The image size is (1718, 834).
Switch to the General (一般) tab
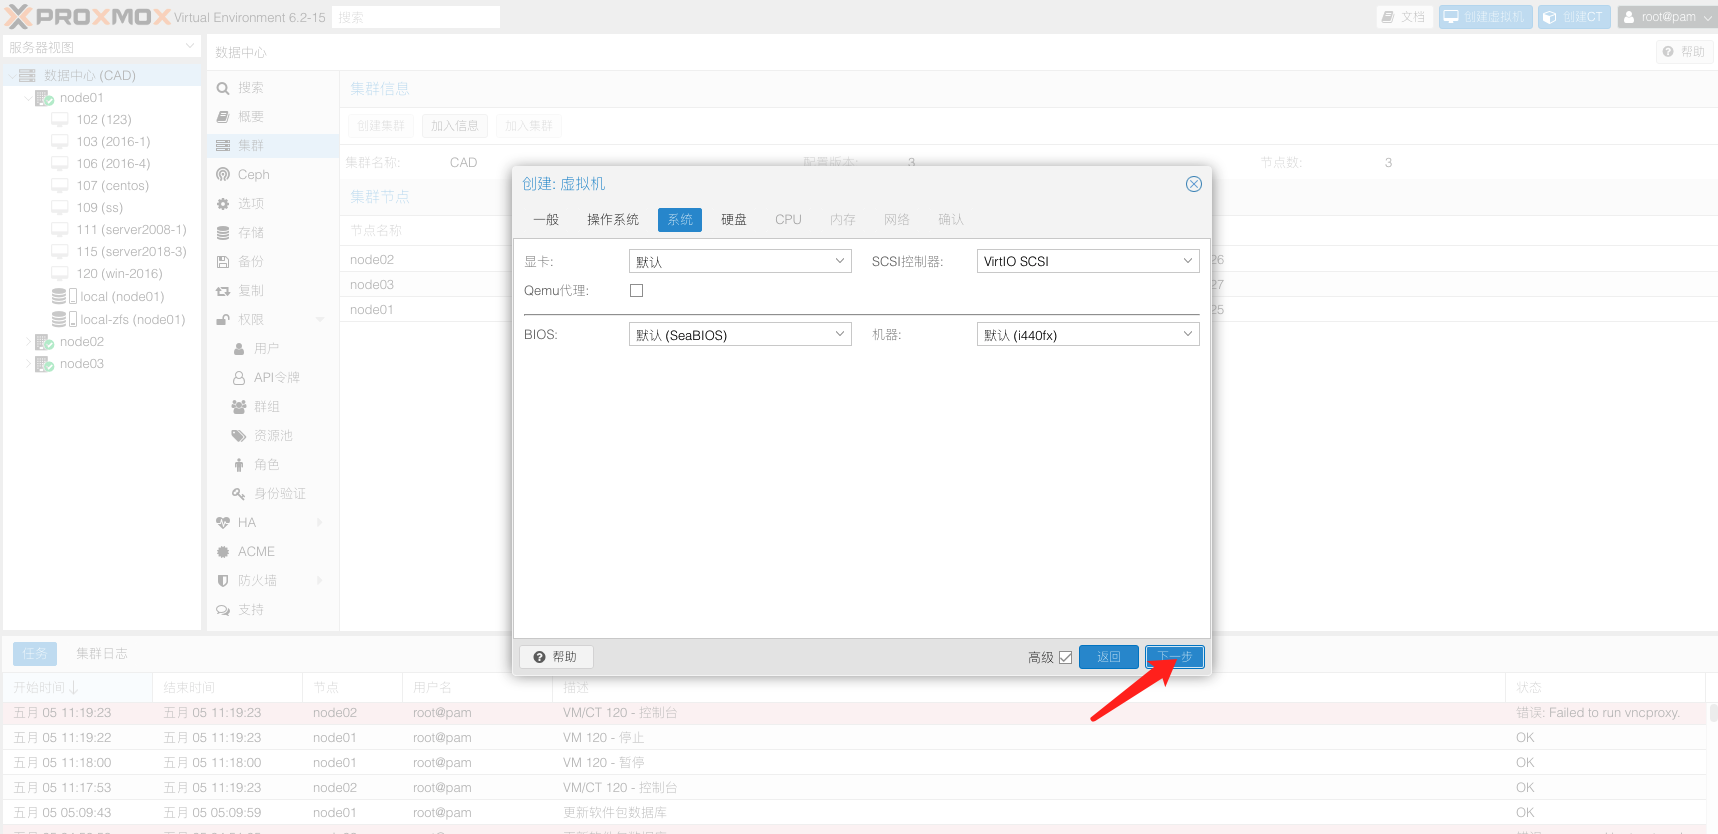pyautogui.click(x=546, y=219)
